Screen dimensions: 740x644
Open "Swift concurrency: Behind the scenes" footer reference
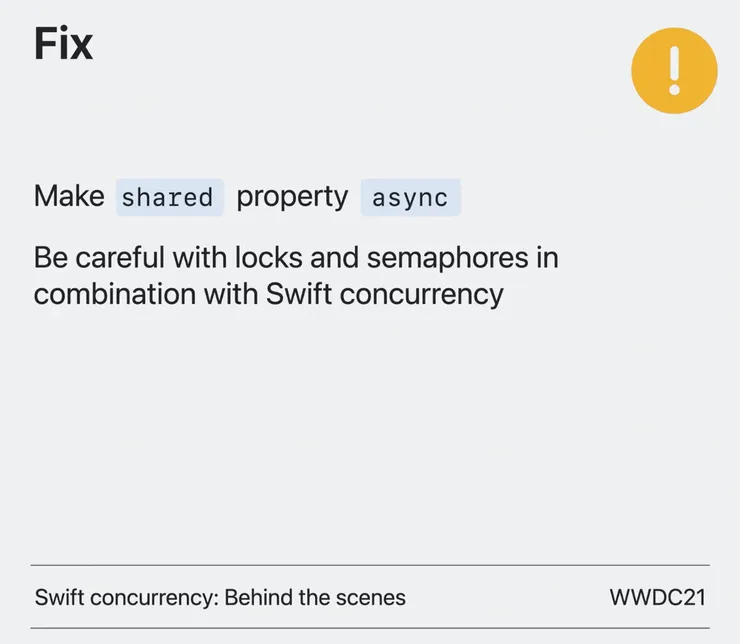click(220, 598)
